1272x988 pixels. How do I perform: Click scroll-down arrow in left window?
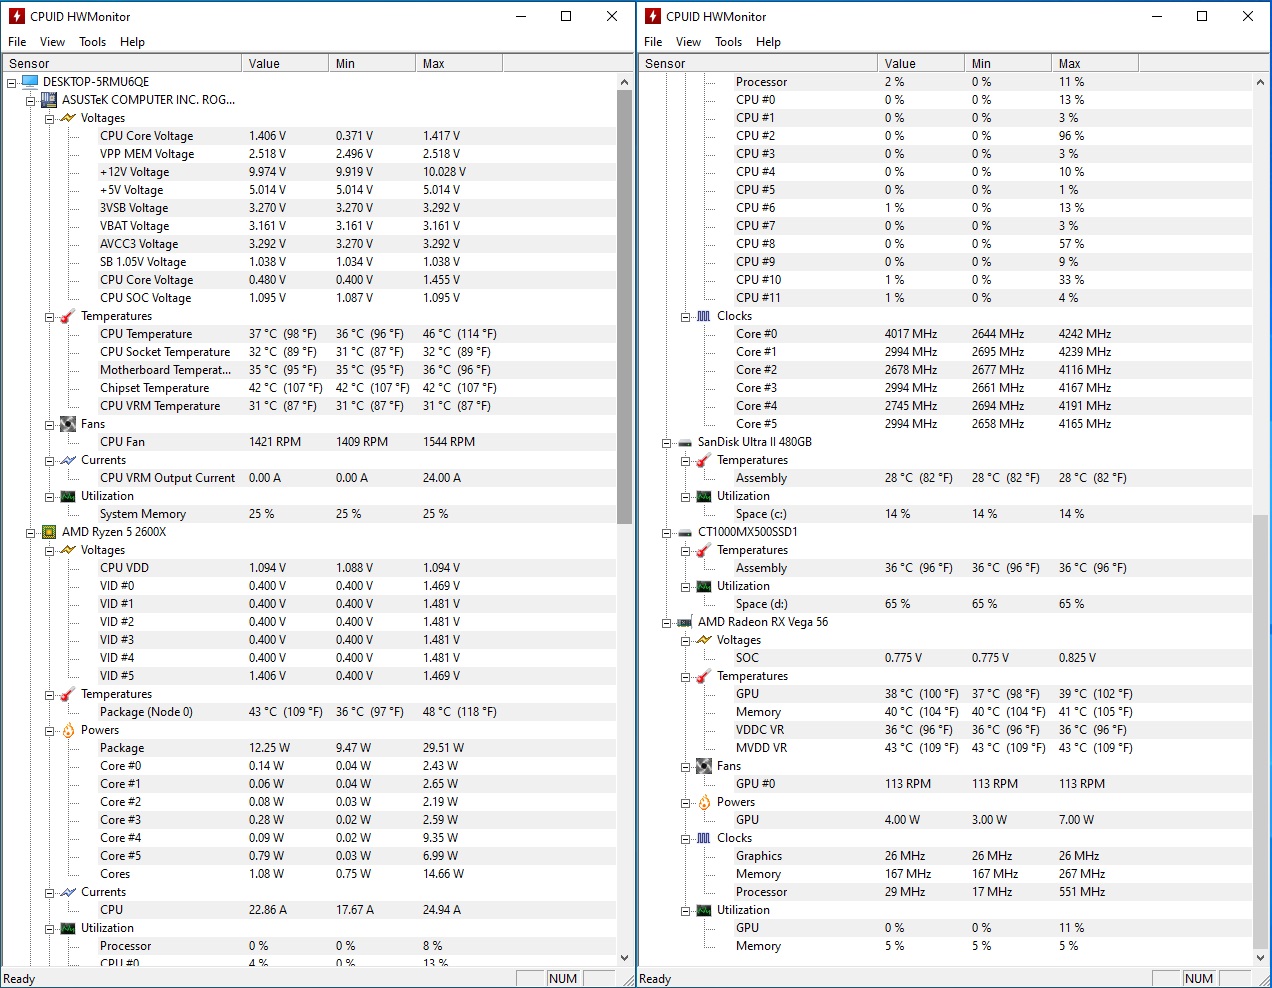(x=625, y=957)
